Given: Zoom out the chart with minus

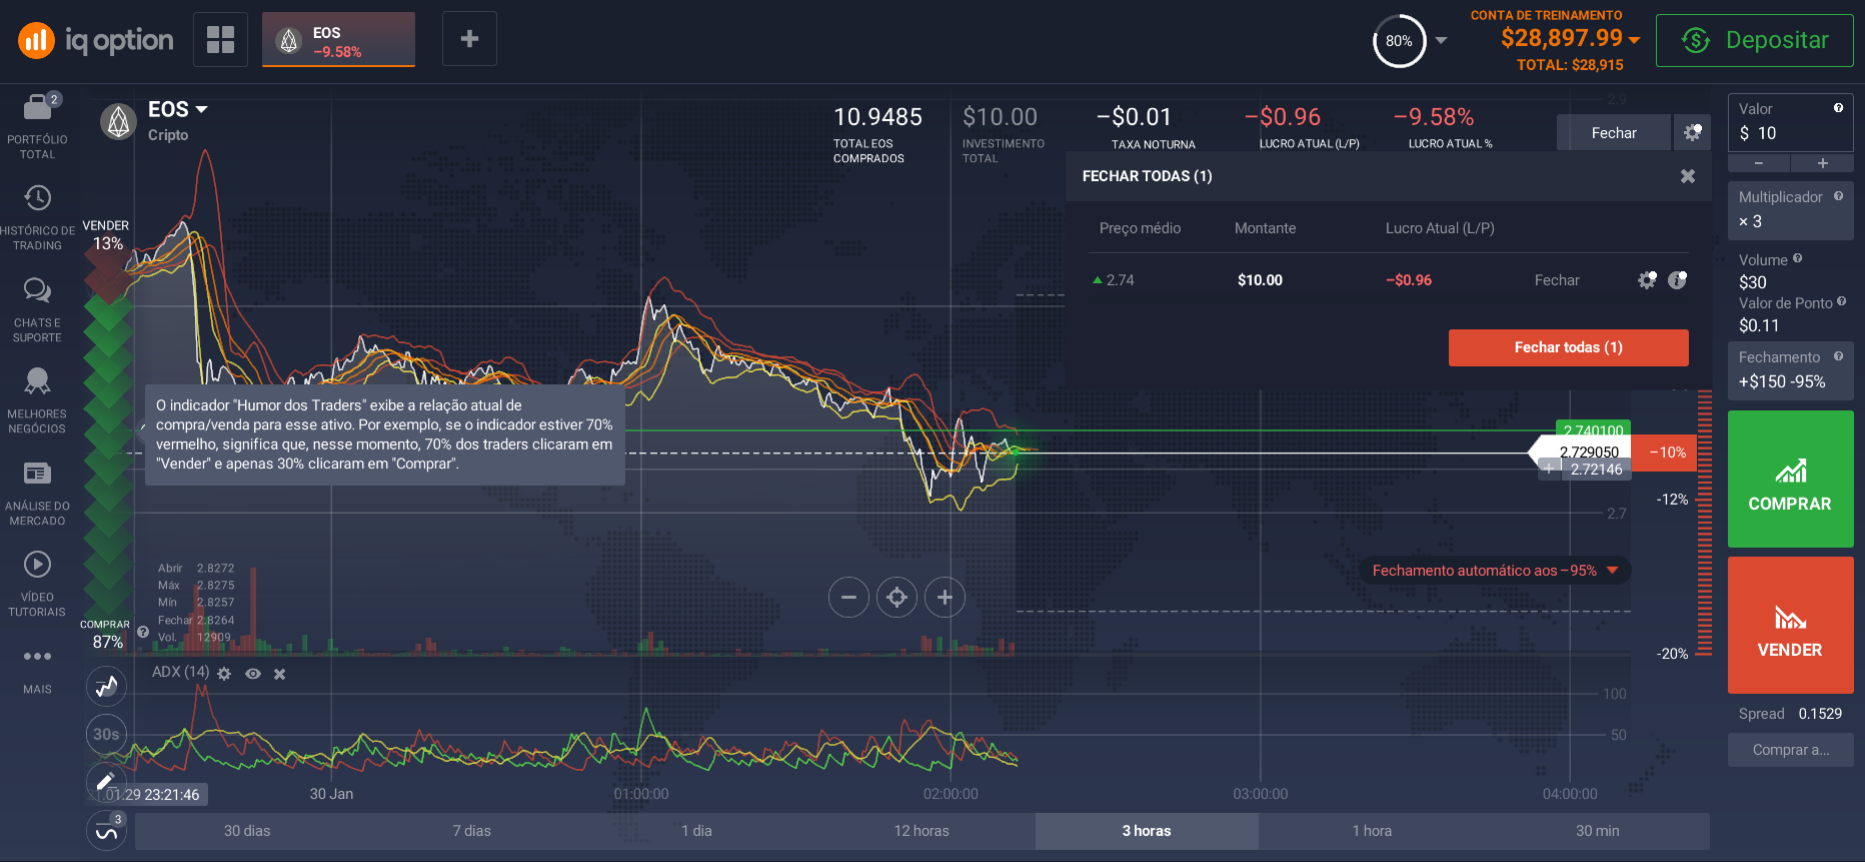Looking at the screenshot, I should point(848,598).
